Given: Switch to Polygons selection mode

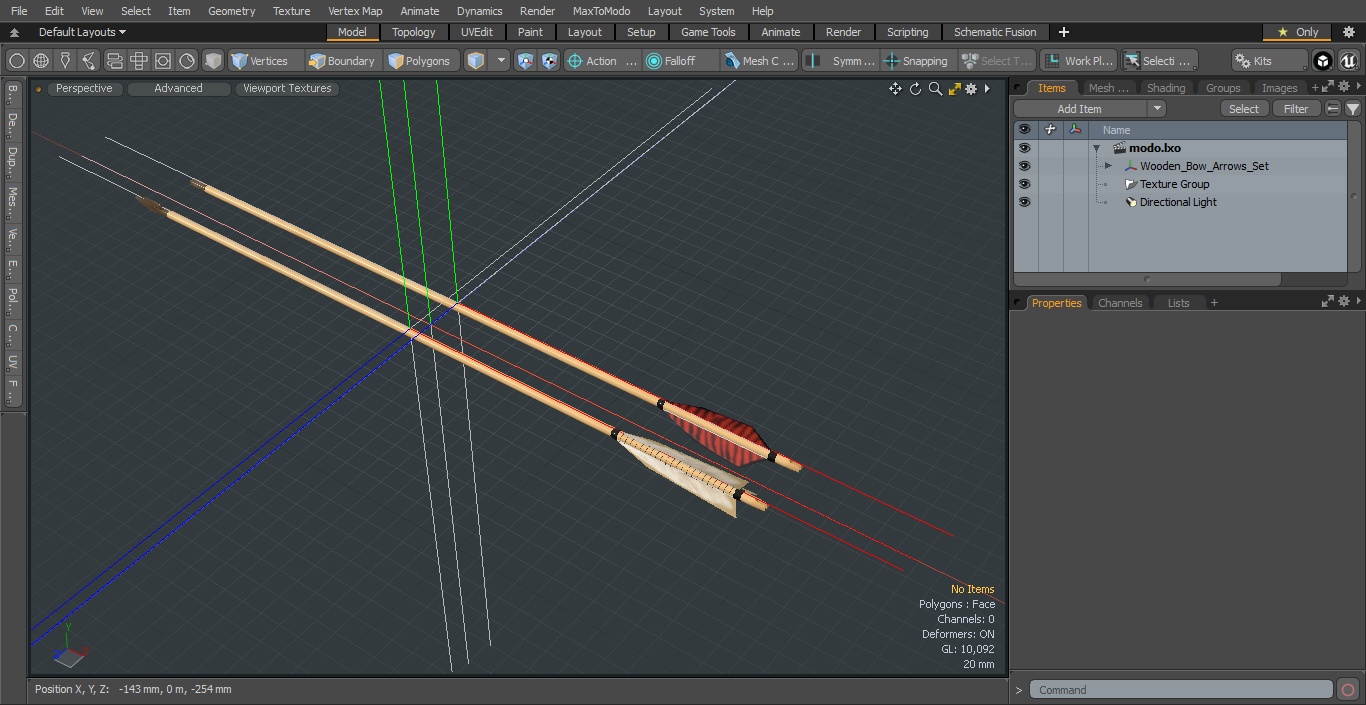Looking at the screenshot, I should 420,61.
